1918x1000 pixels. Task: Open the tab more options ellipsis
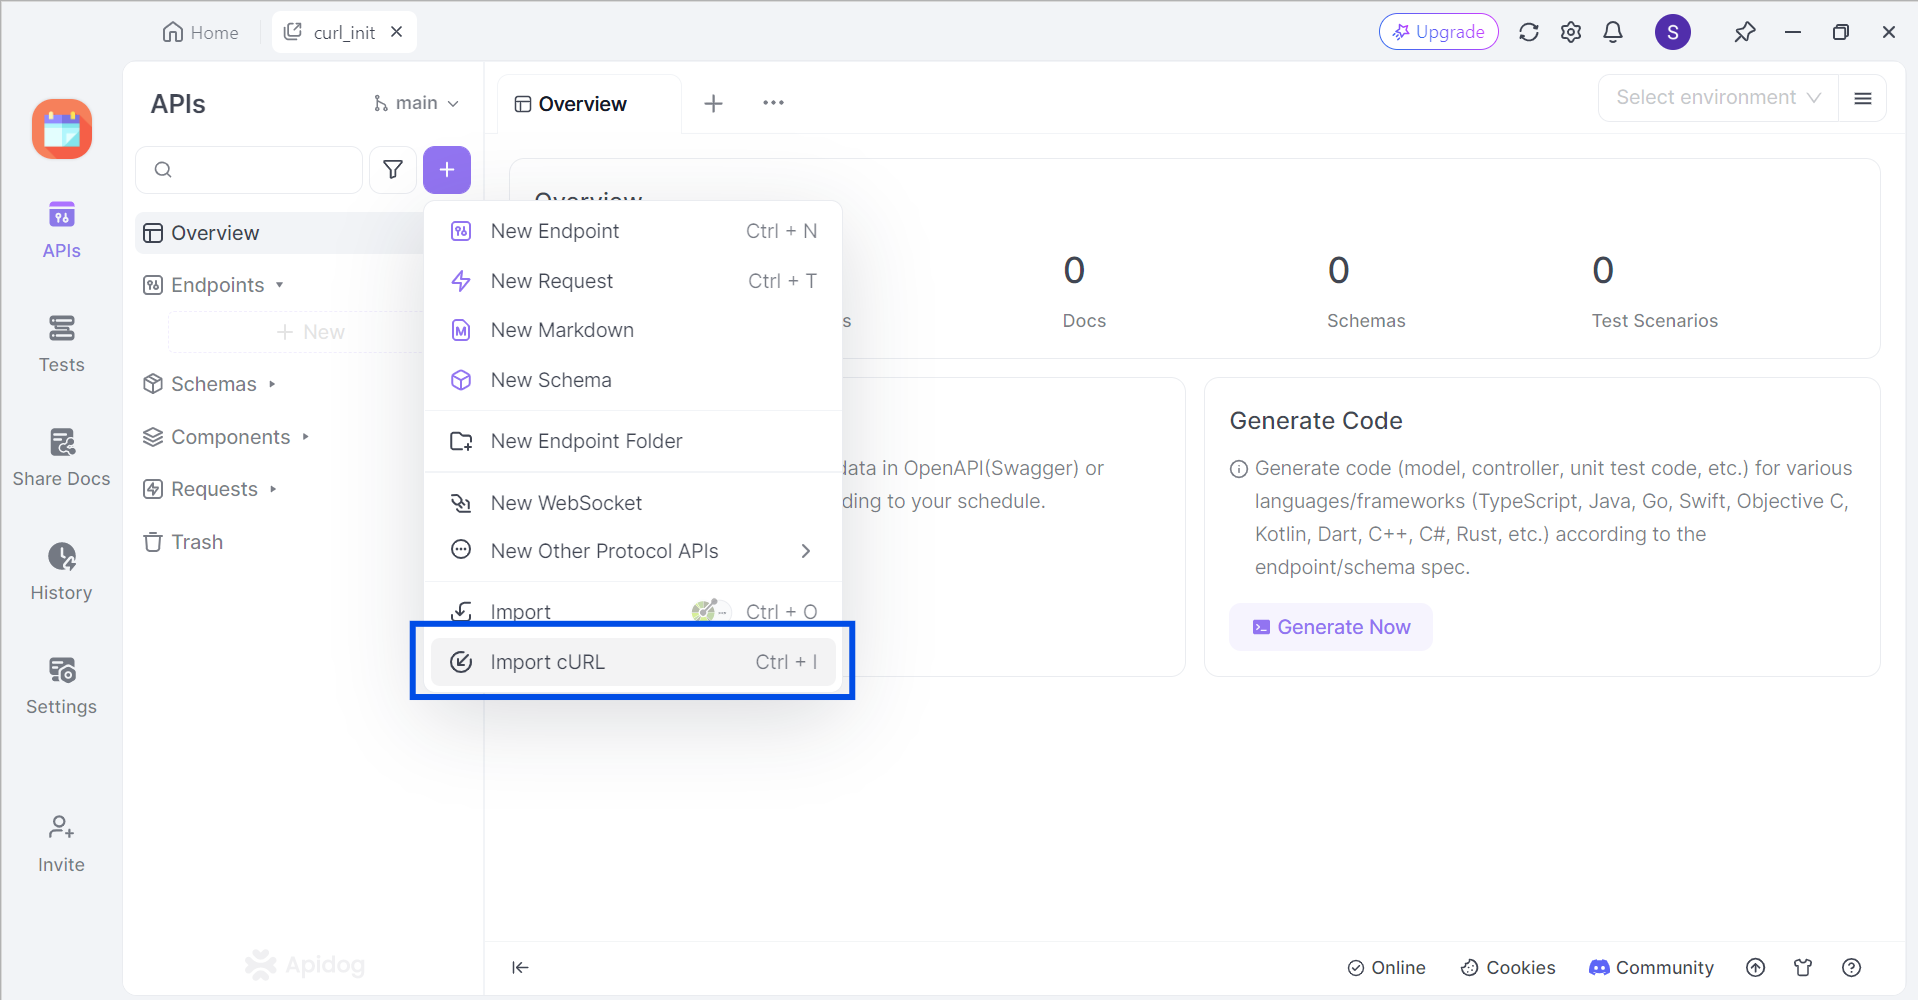coord(773,103)
